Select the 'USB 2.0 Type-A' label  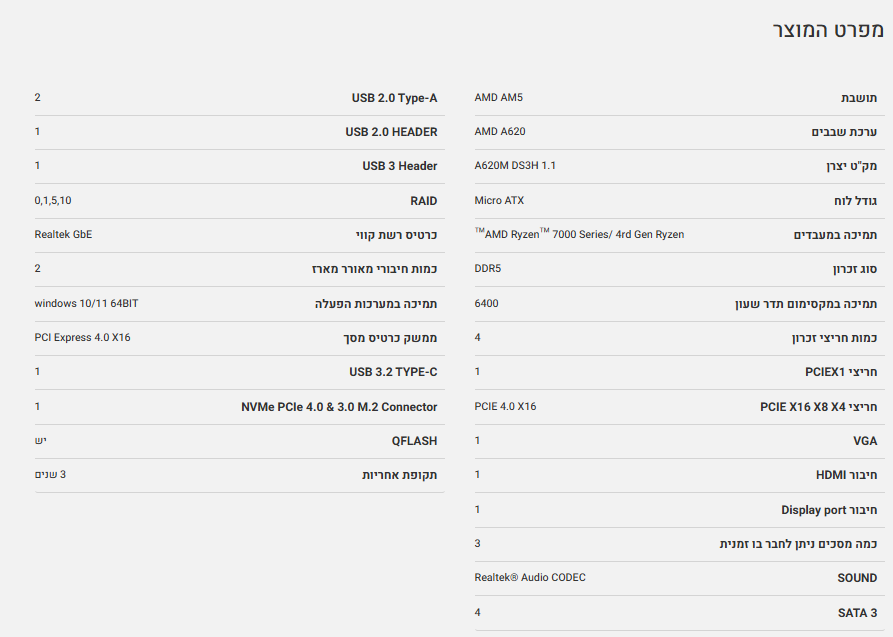pos(394,98)
